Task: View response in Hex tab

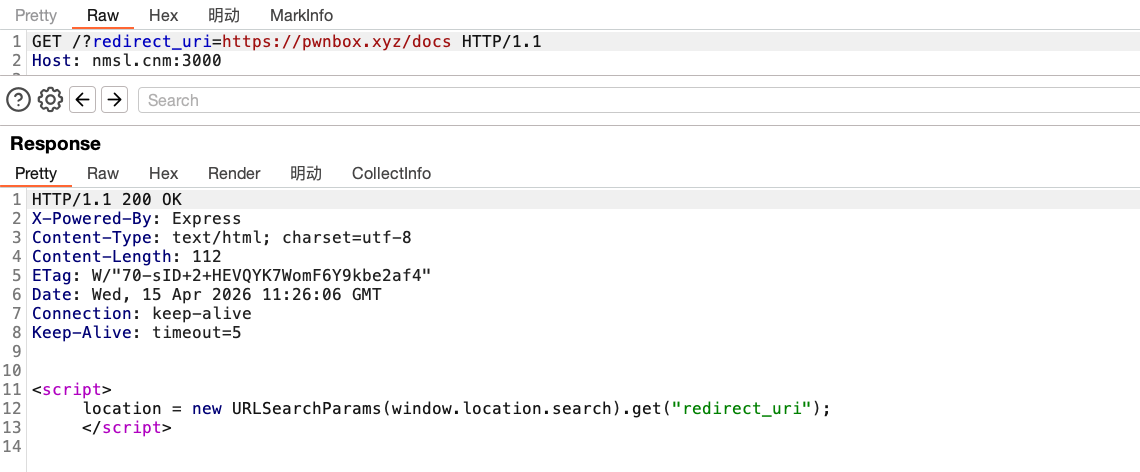Action: 164,173
